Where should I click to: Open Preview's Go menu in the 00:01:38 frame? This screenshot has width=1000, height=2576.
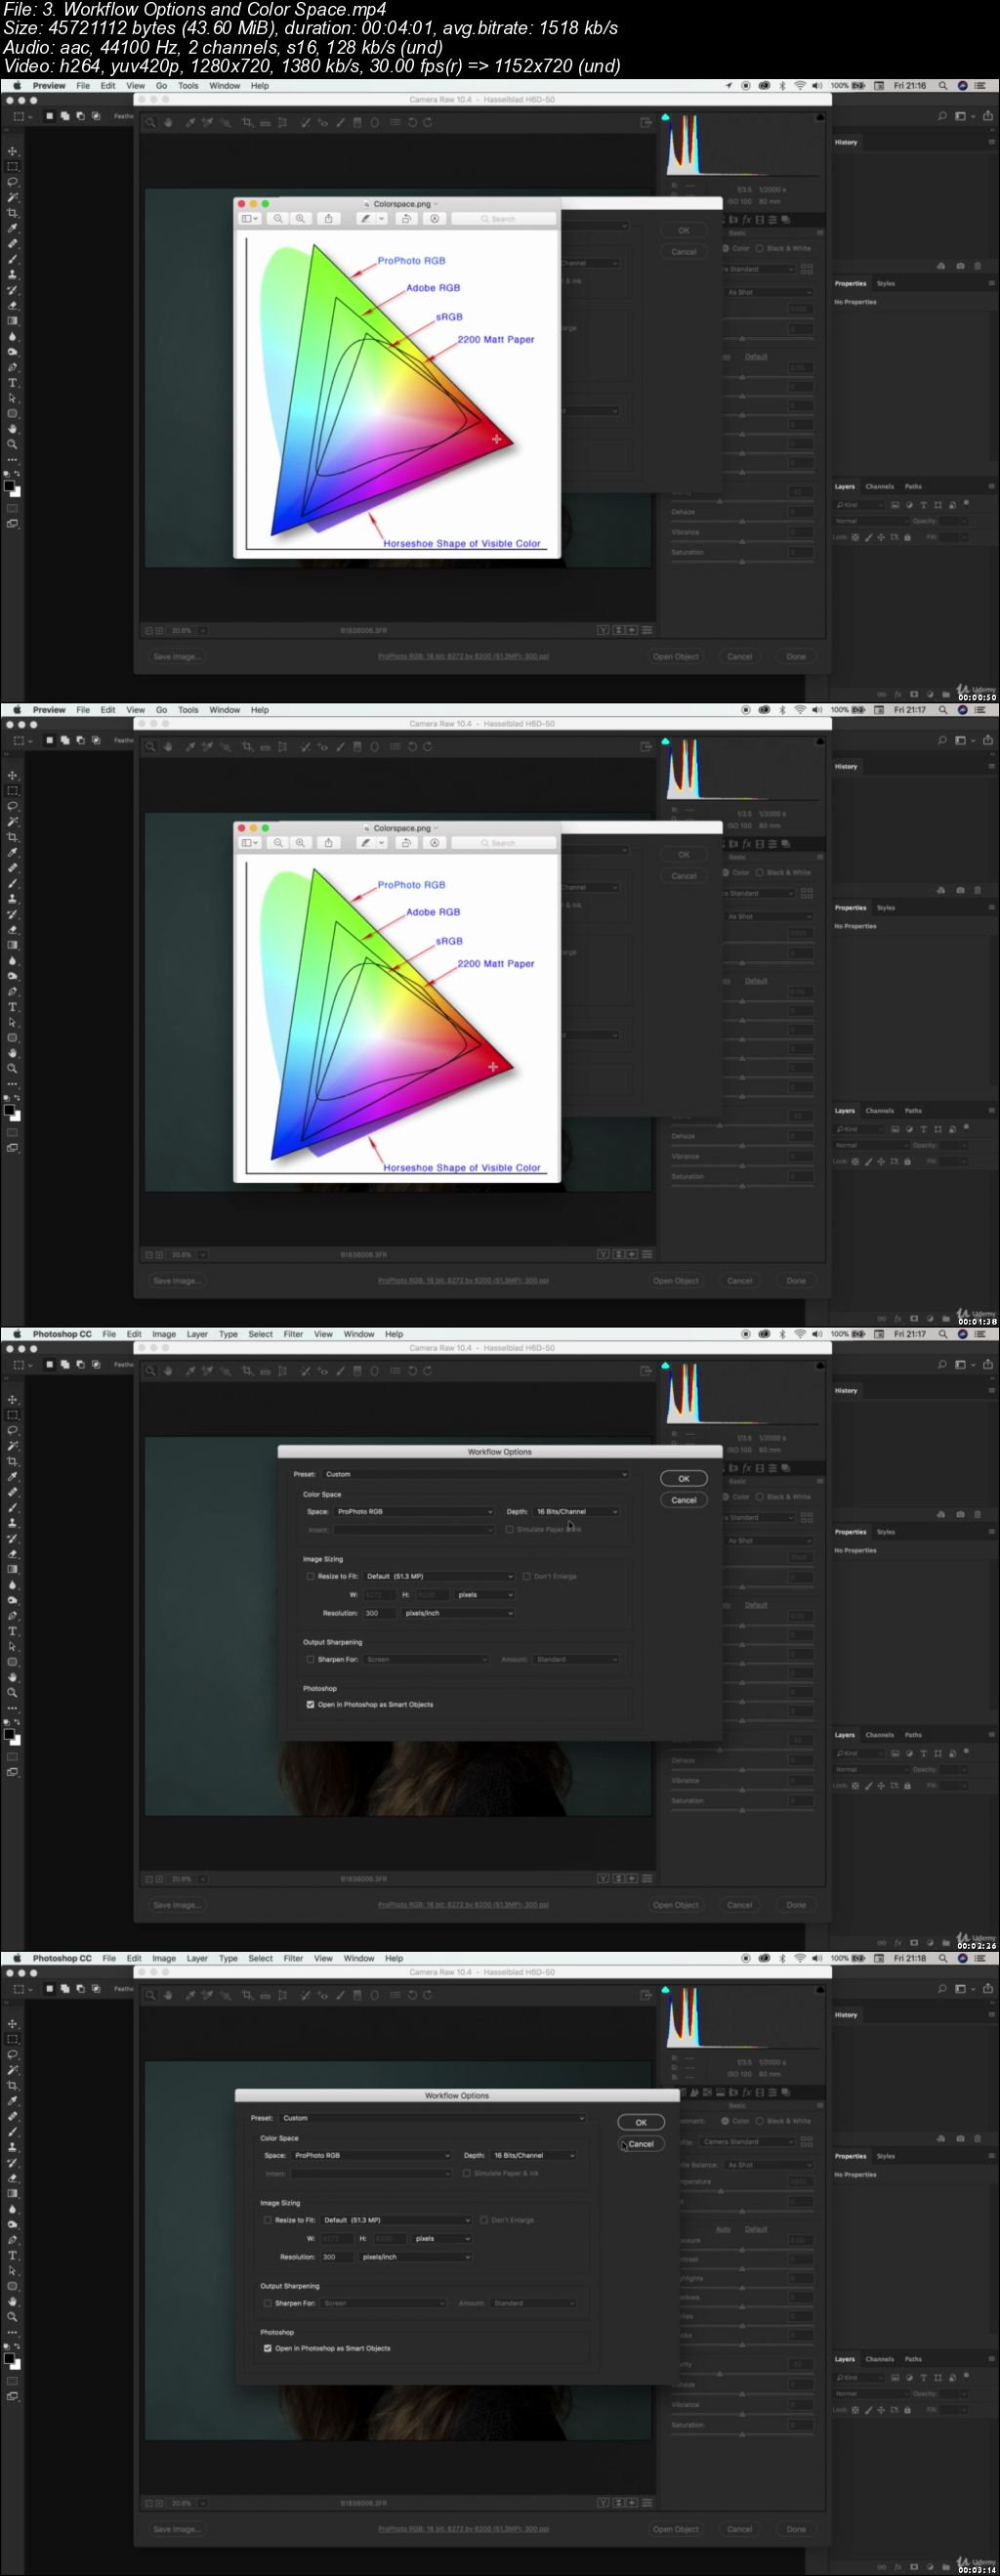(161, 710)
